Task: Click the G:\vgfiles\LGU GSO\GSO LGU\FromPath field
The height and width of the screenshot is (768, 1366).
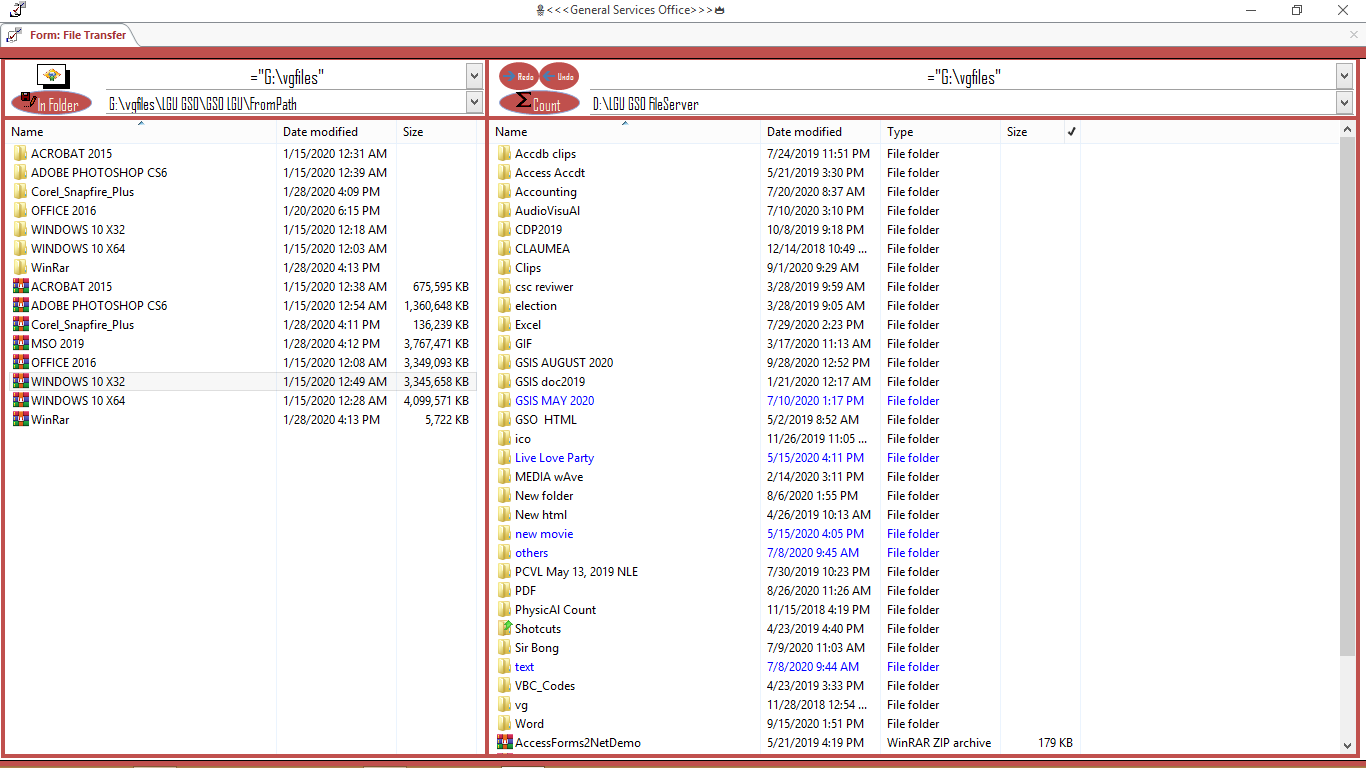Action: [286, 102]
